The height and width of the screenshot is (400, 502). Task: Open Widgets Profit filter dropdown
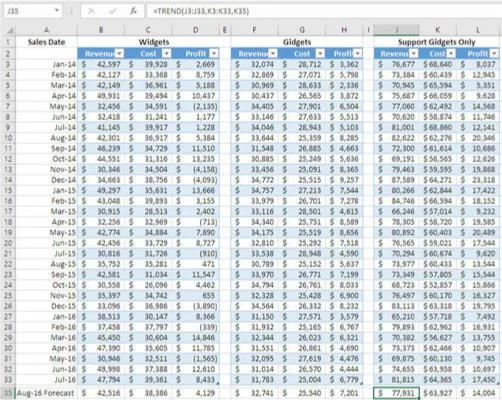click(x=214, y=53)
